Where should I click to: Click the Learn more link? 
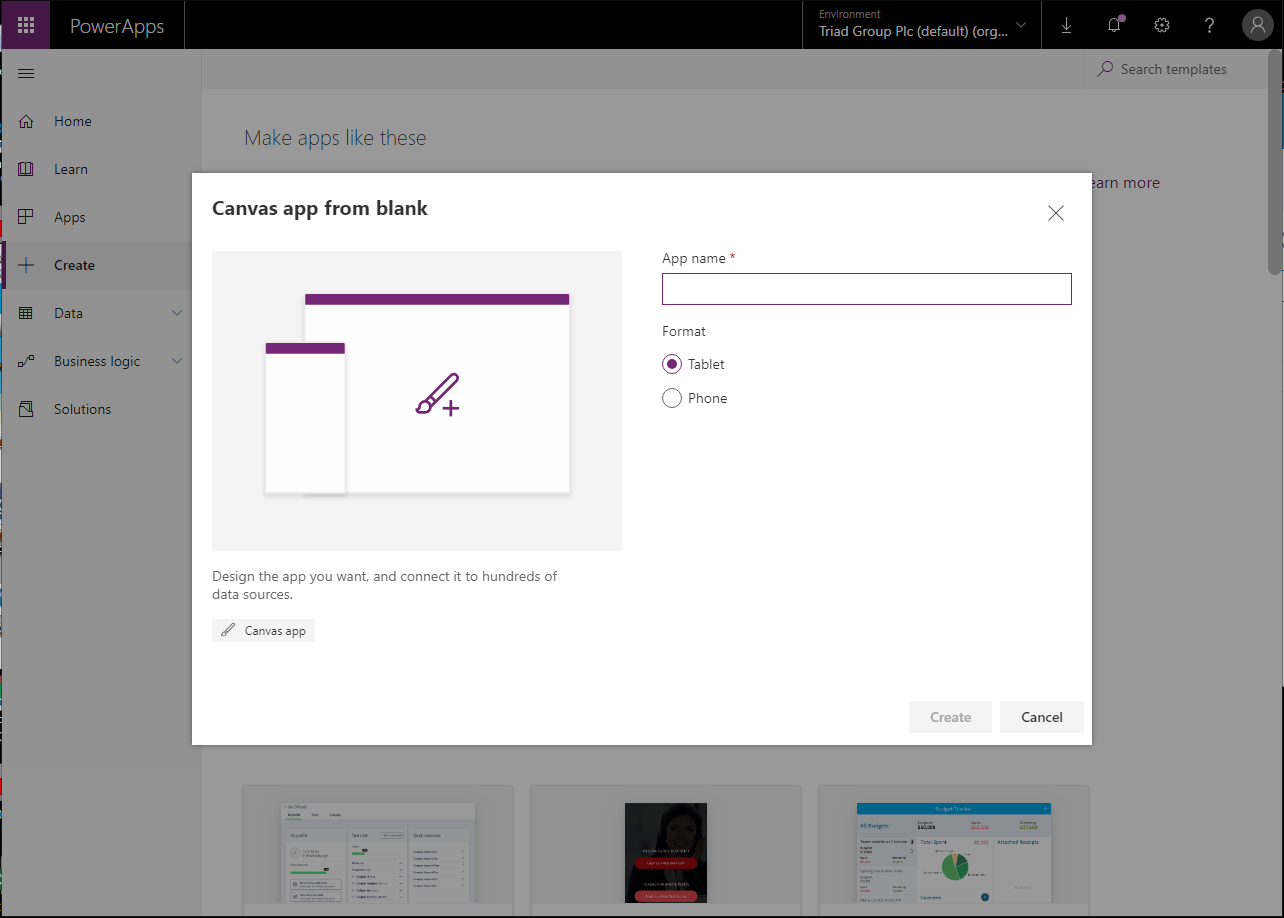[1124, 183]
